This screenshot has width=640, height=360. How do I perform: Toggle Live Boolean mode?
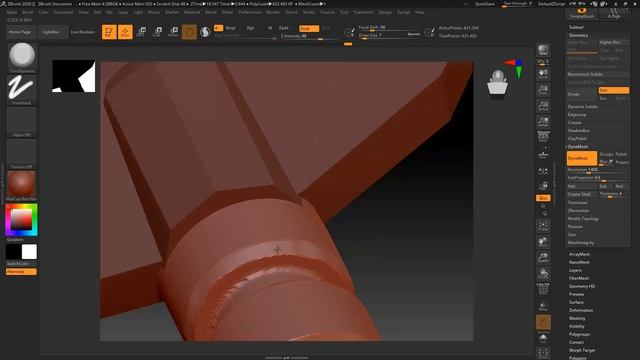click(x=83, y=32)
